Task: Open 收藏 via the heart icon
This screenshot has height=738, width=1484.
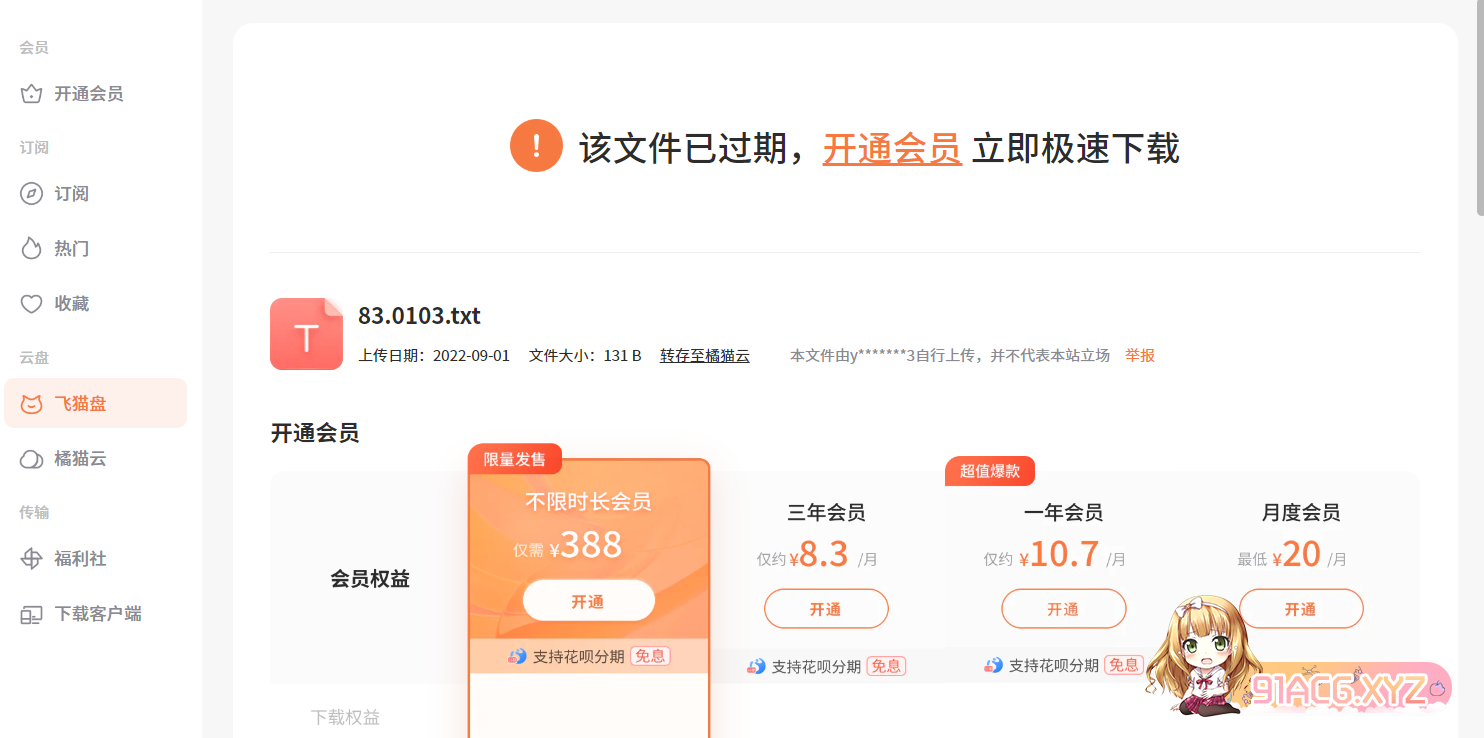Action: 32,304
